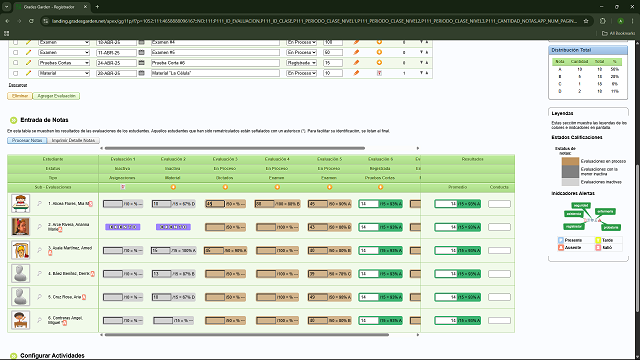The width and height of the screenshot is (640, 360).
Task: Click the Eliminar button
Action: (20, 96)
